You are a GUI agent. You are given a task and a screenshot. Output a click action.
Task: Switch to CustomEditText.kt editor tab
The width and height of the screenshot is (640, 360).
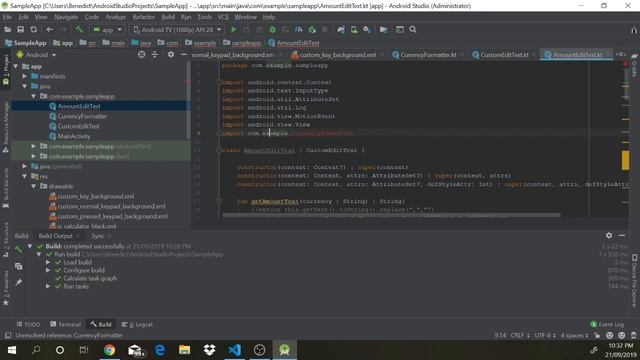504,55
